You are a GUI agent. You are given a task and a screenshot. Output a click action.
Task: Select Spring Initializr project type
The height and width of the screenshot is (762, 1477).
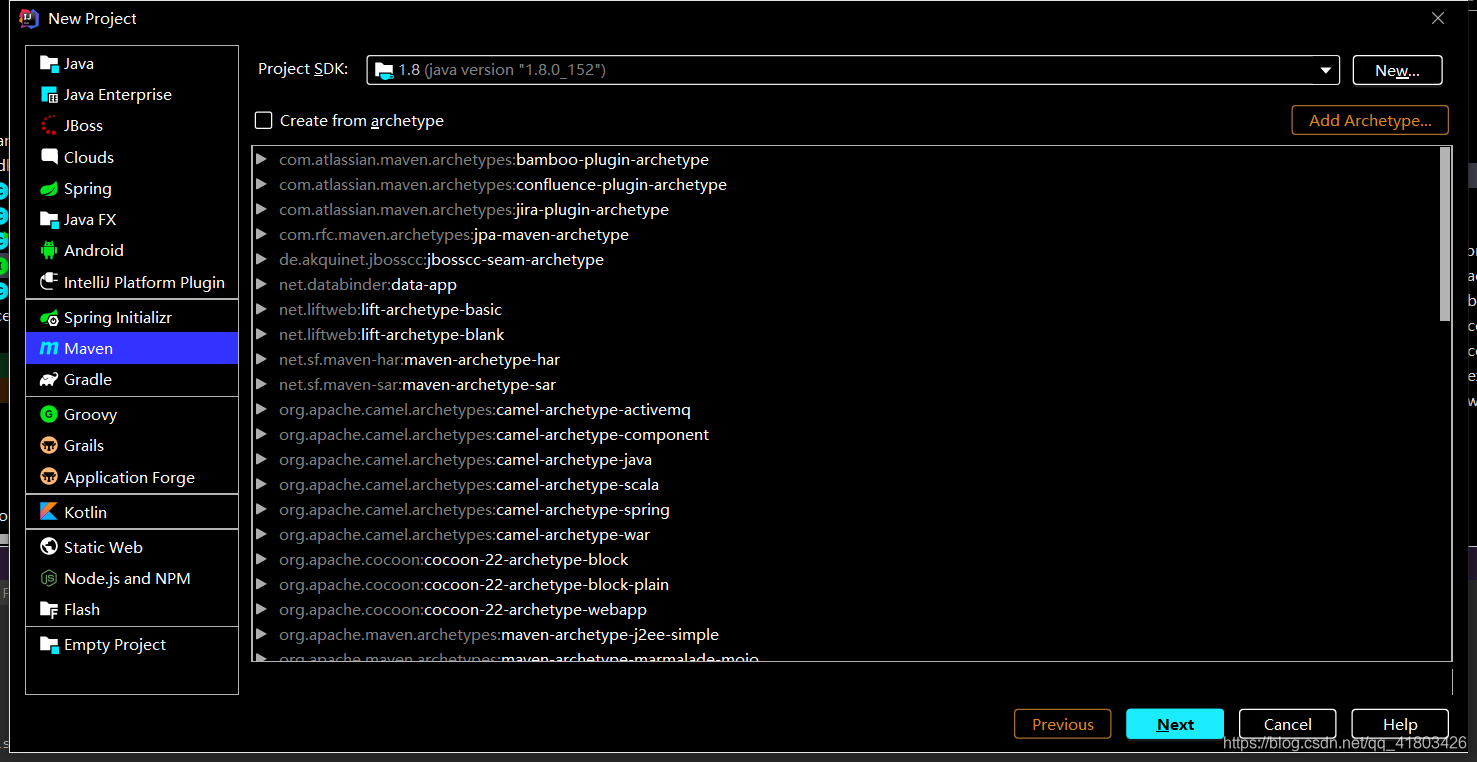pos(132,318)
